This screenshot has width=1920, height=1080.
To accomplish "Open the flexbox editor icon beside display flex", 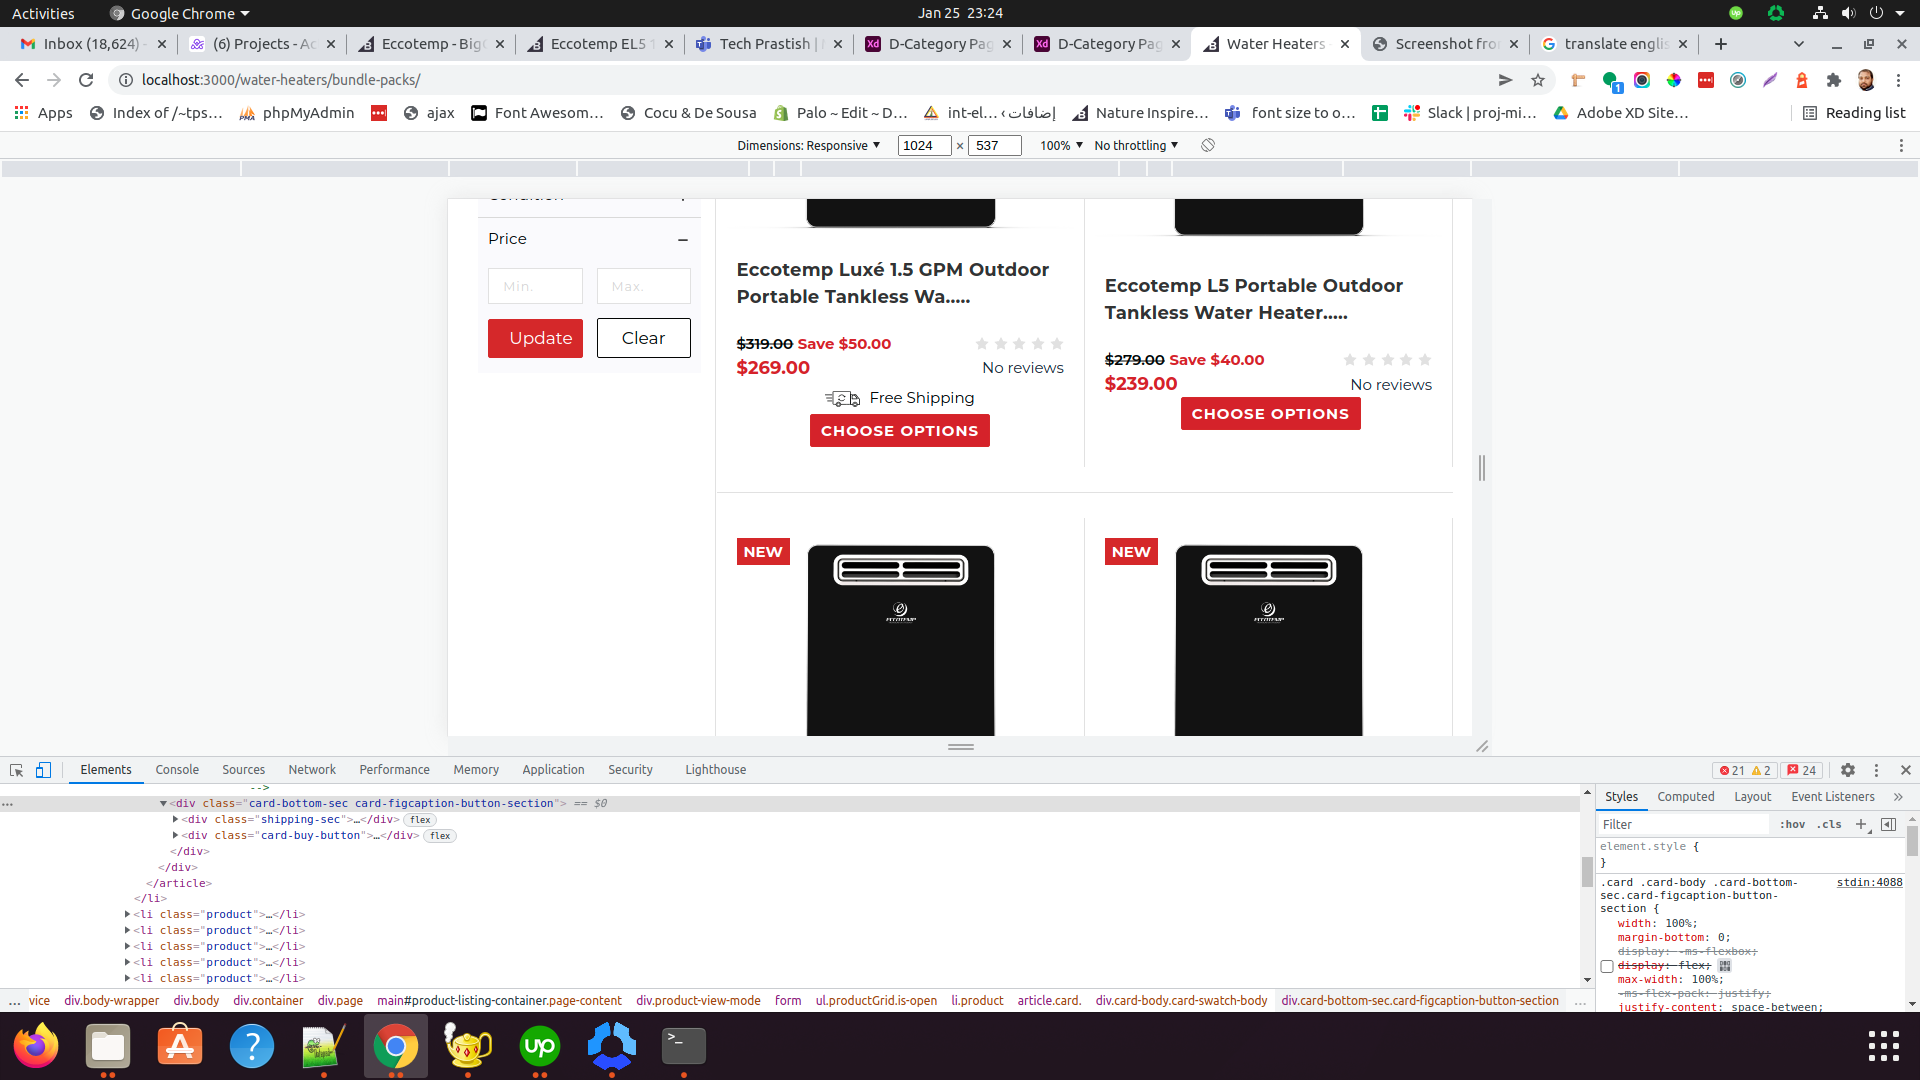I will (1725, 966).
